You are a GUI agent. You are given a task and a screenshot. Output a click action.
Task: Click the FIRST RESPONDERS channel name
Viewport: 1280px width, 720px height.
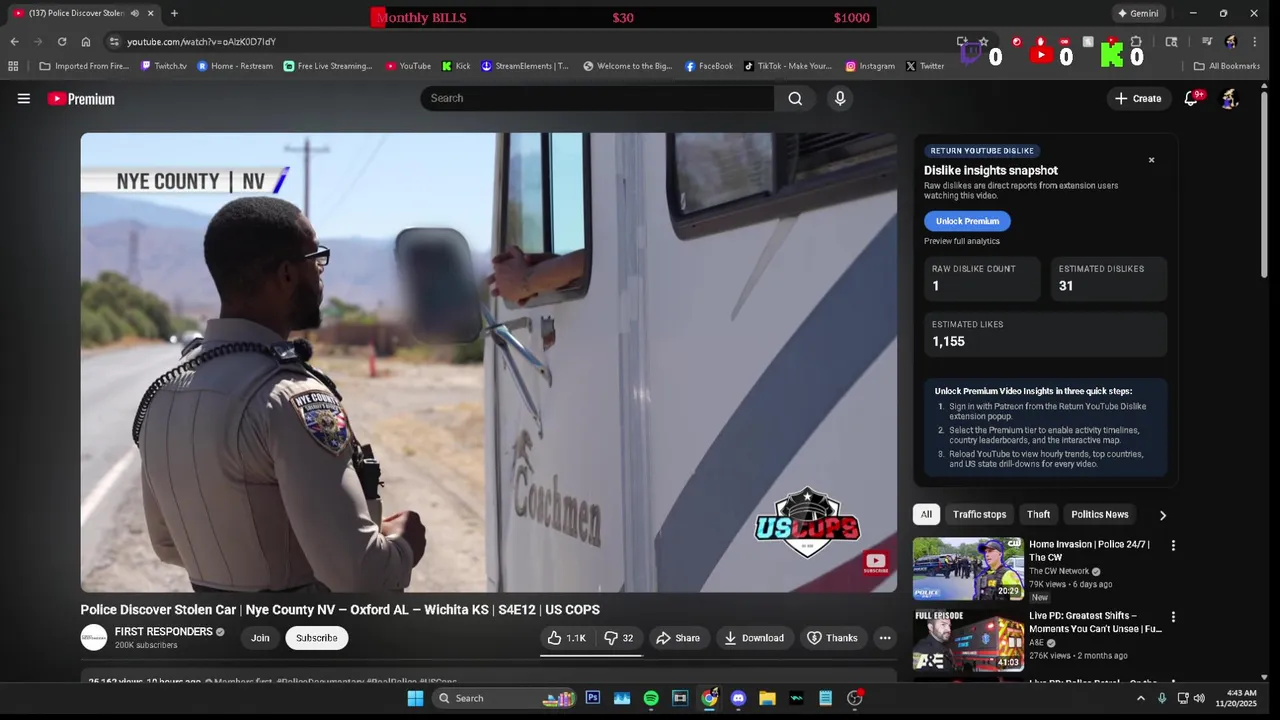[164, 632]
